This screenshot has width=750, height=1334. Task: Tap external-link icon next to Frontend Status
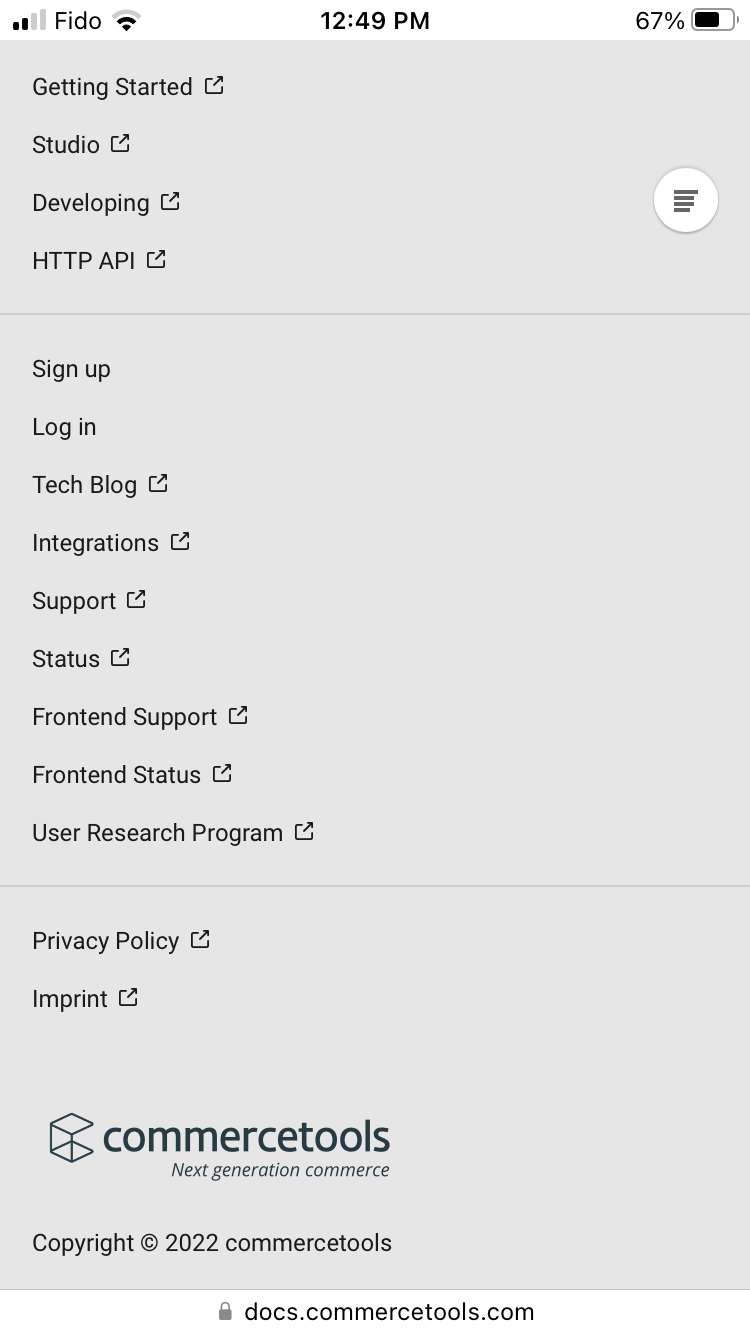[222, 774]
